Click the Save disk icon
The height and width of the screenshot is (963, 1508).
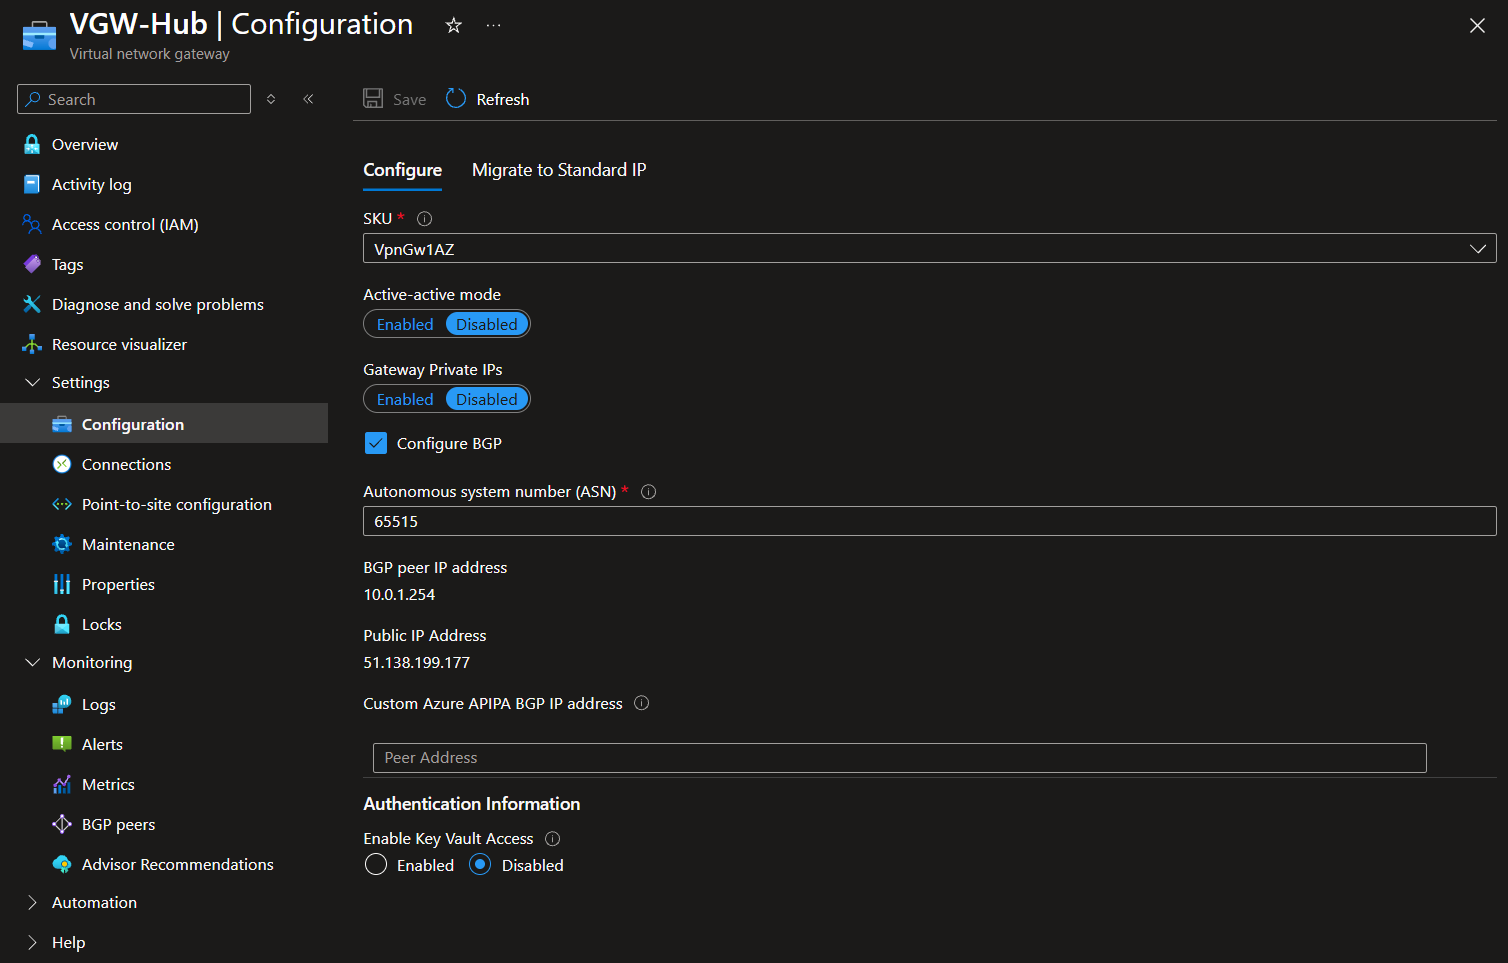click(x=373, y=98)
